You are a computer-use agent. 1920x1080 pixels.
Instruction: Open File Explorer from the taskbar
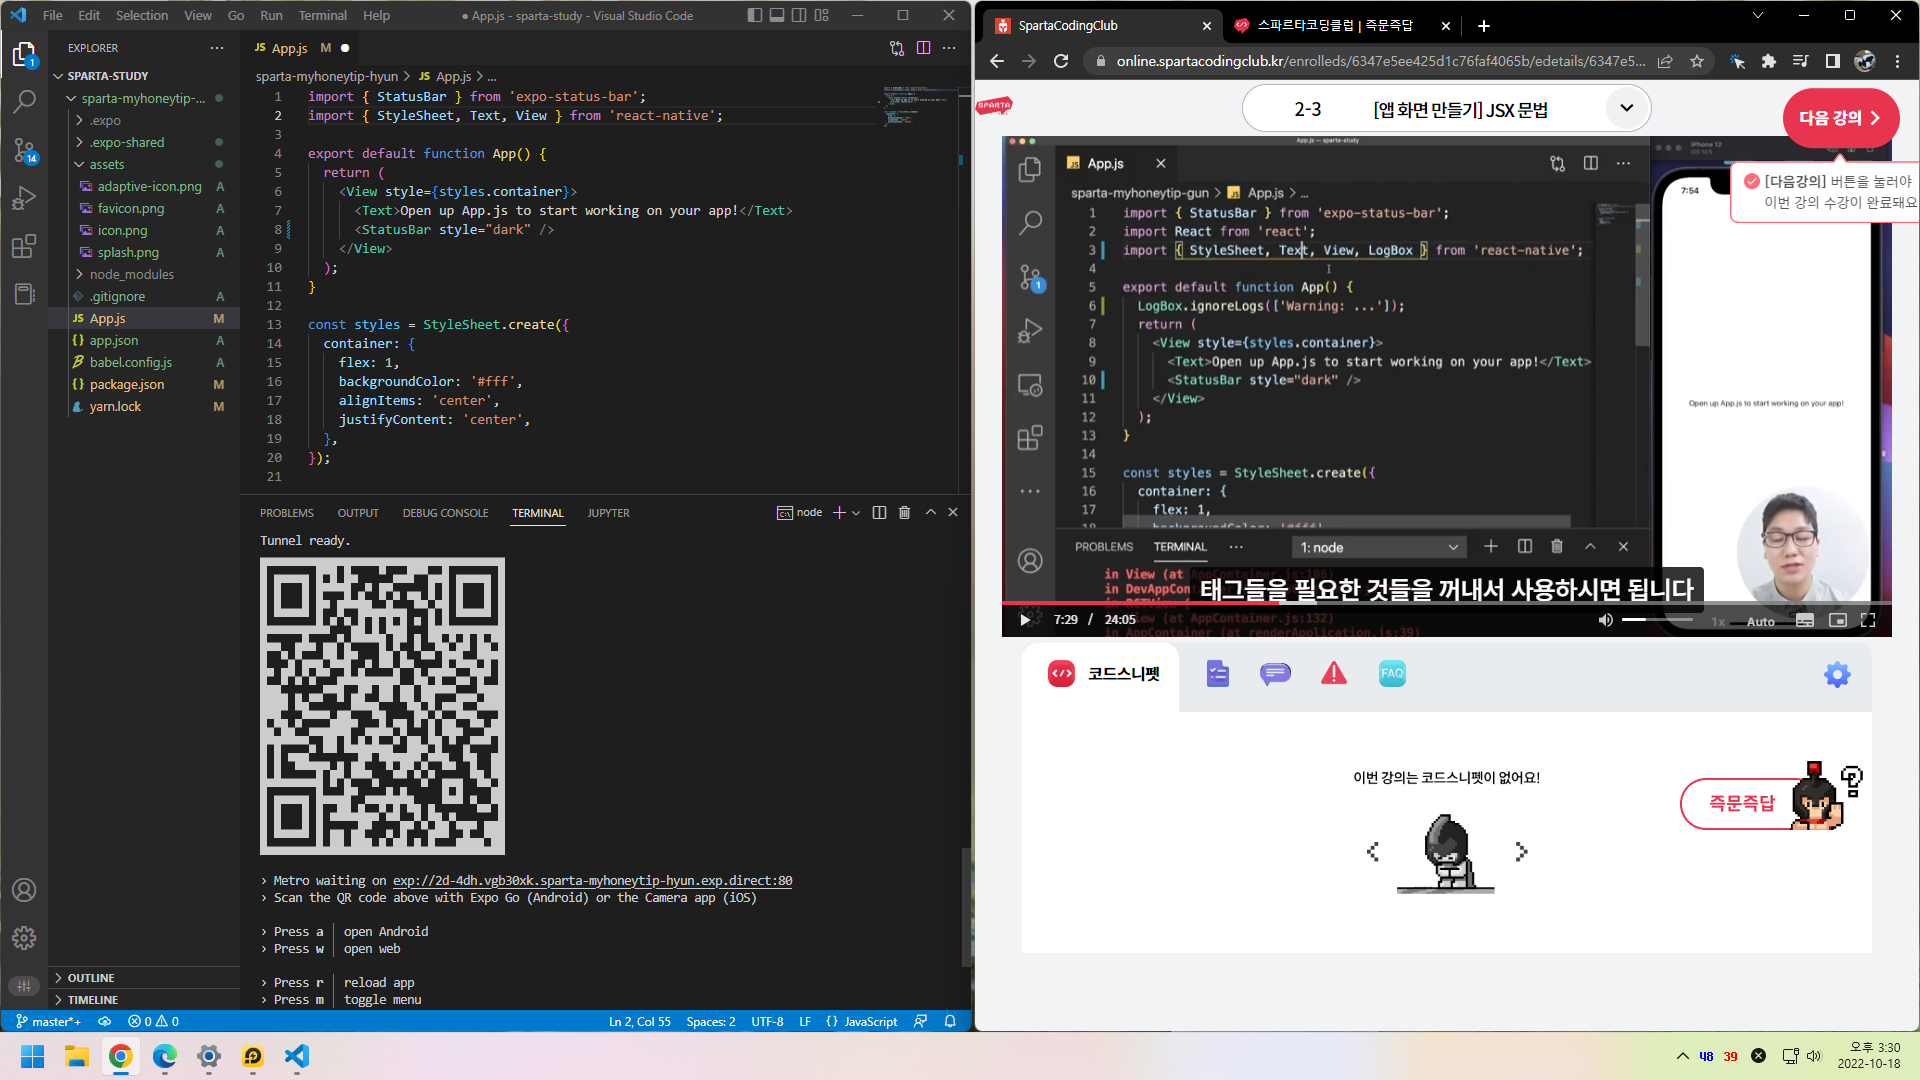[77, 1056]
